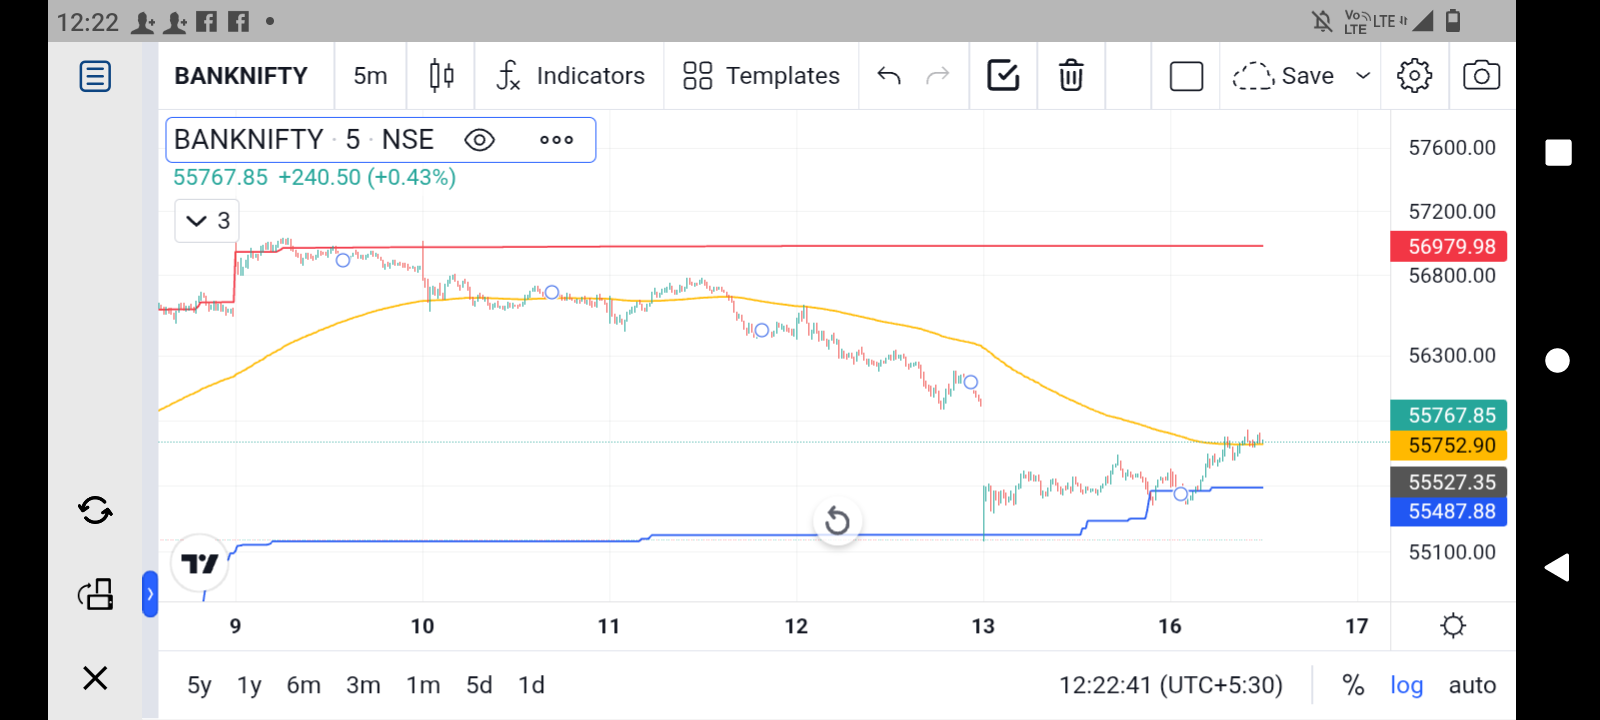Select the 1d date range
The width and height of the screenshot is (1600, 720).
click(531, 685)
